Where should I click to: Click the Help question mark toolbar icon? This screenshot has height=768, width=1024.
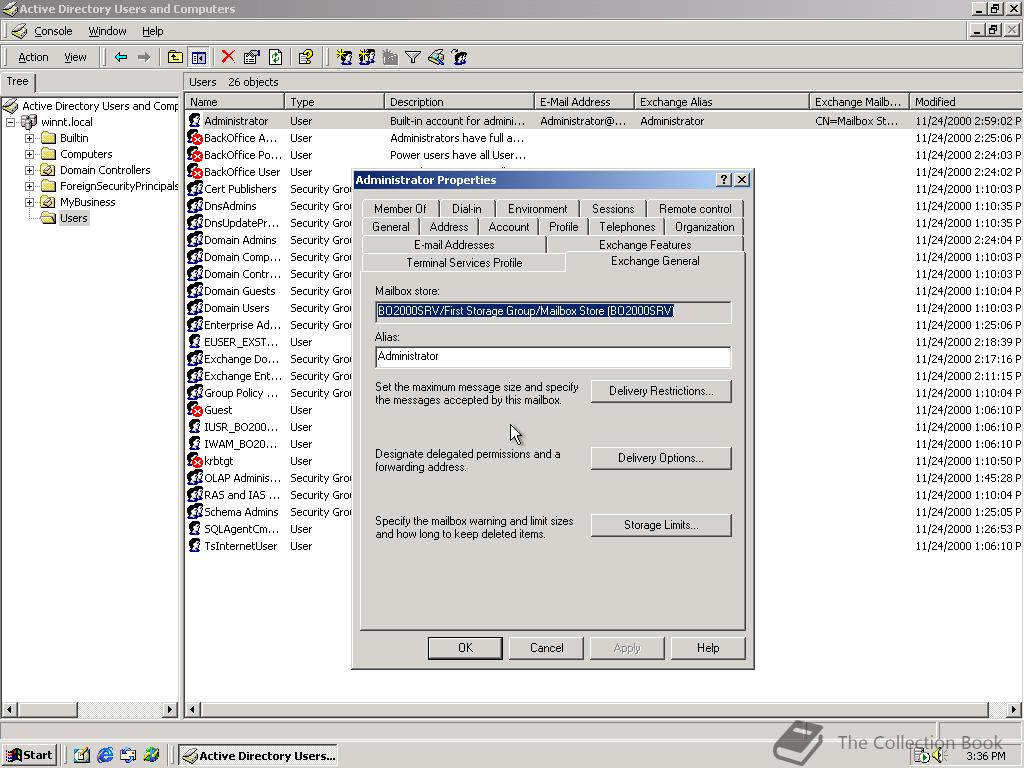(306, 57)
